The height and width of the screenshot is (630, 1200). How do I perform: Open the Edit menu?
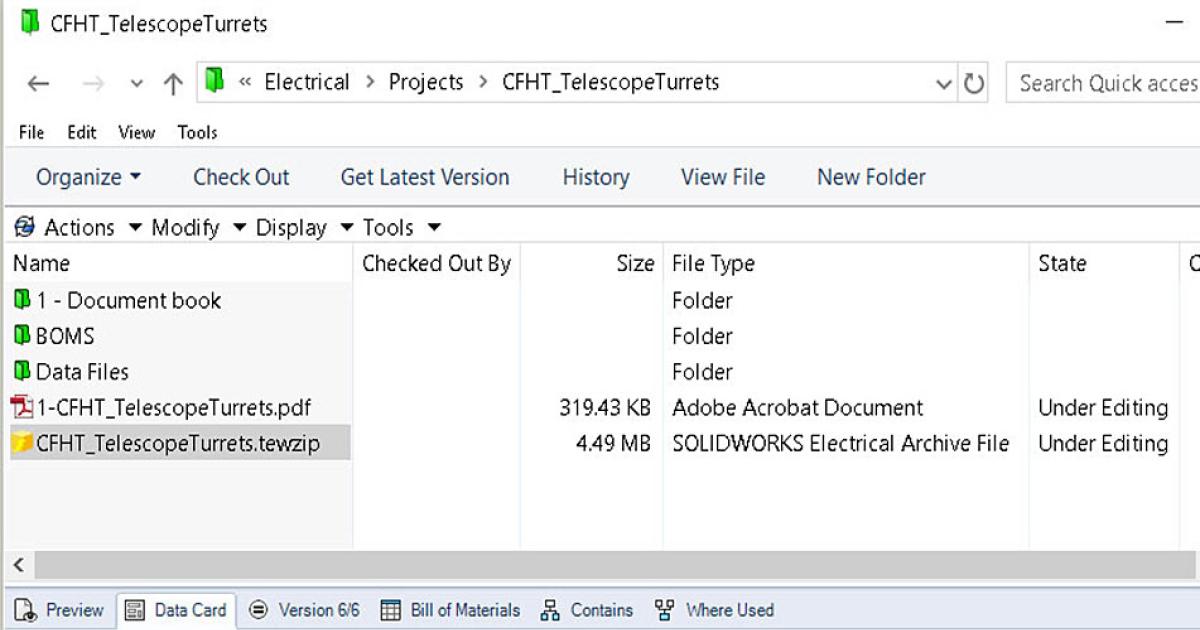click(81, 132)
